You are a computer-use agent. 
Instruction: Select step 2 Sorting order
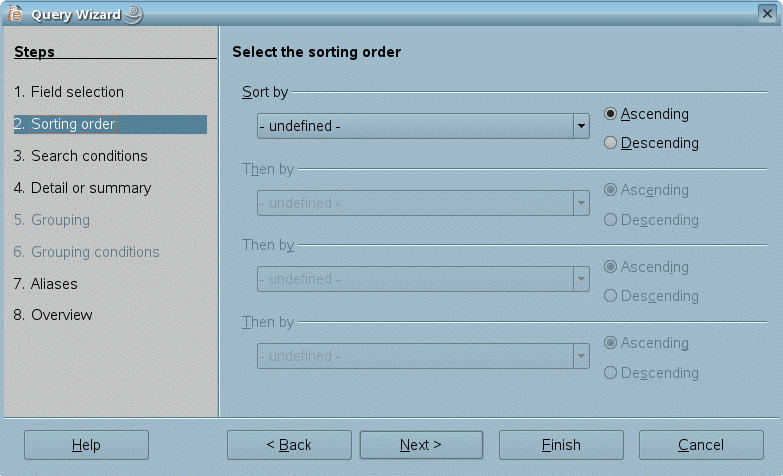click(x=73, y=124)
